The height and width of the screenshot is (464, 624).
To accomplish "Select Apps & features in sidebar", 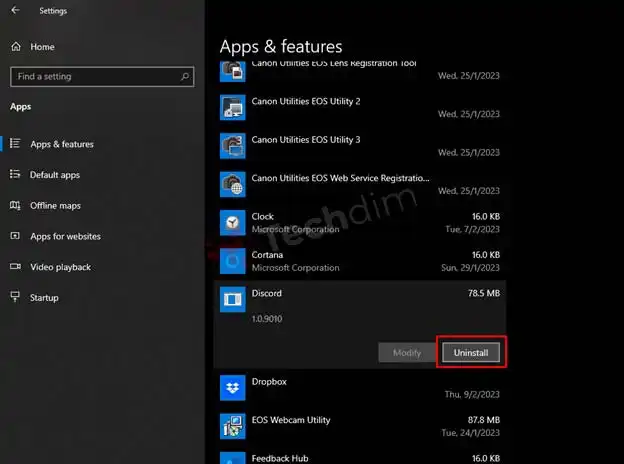I will coord(102,144).
